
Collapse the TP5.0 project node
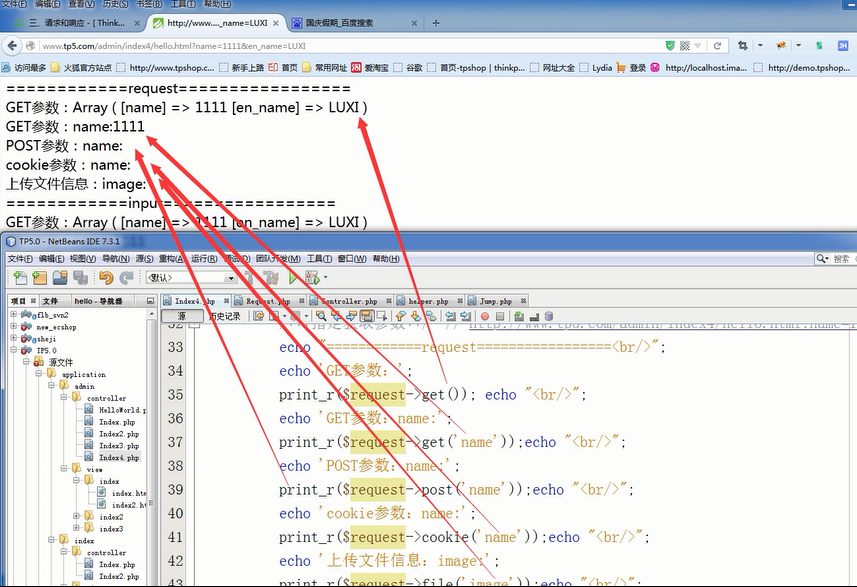[14, 350]
